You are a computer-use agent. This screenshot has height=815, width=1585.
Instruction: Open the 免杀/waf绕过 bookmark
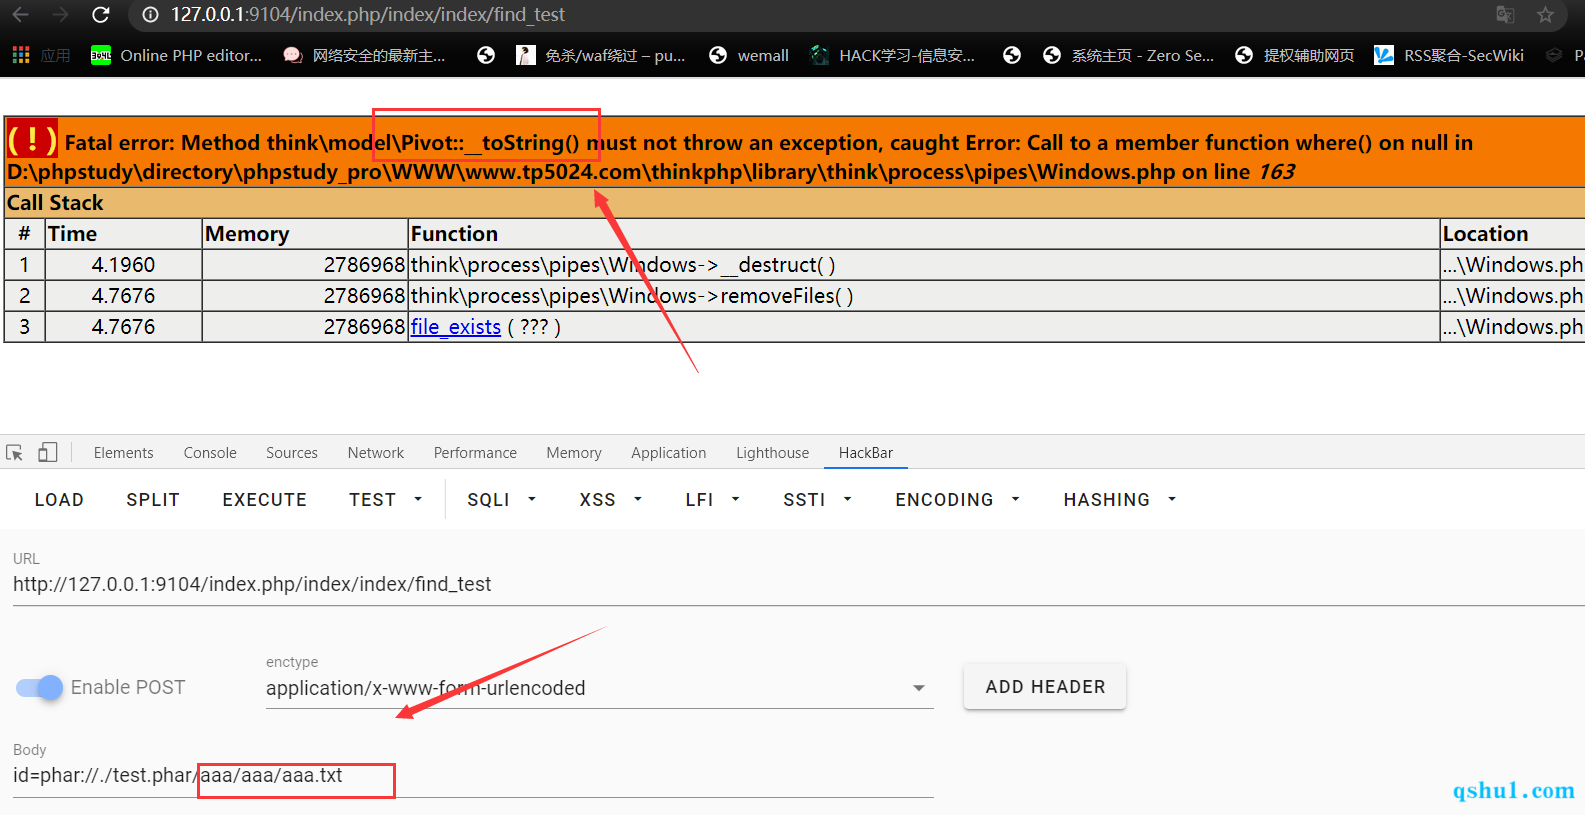click(x=600, y=55)
